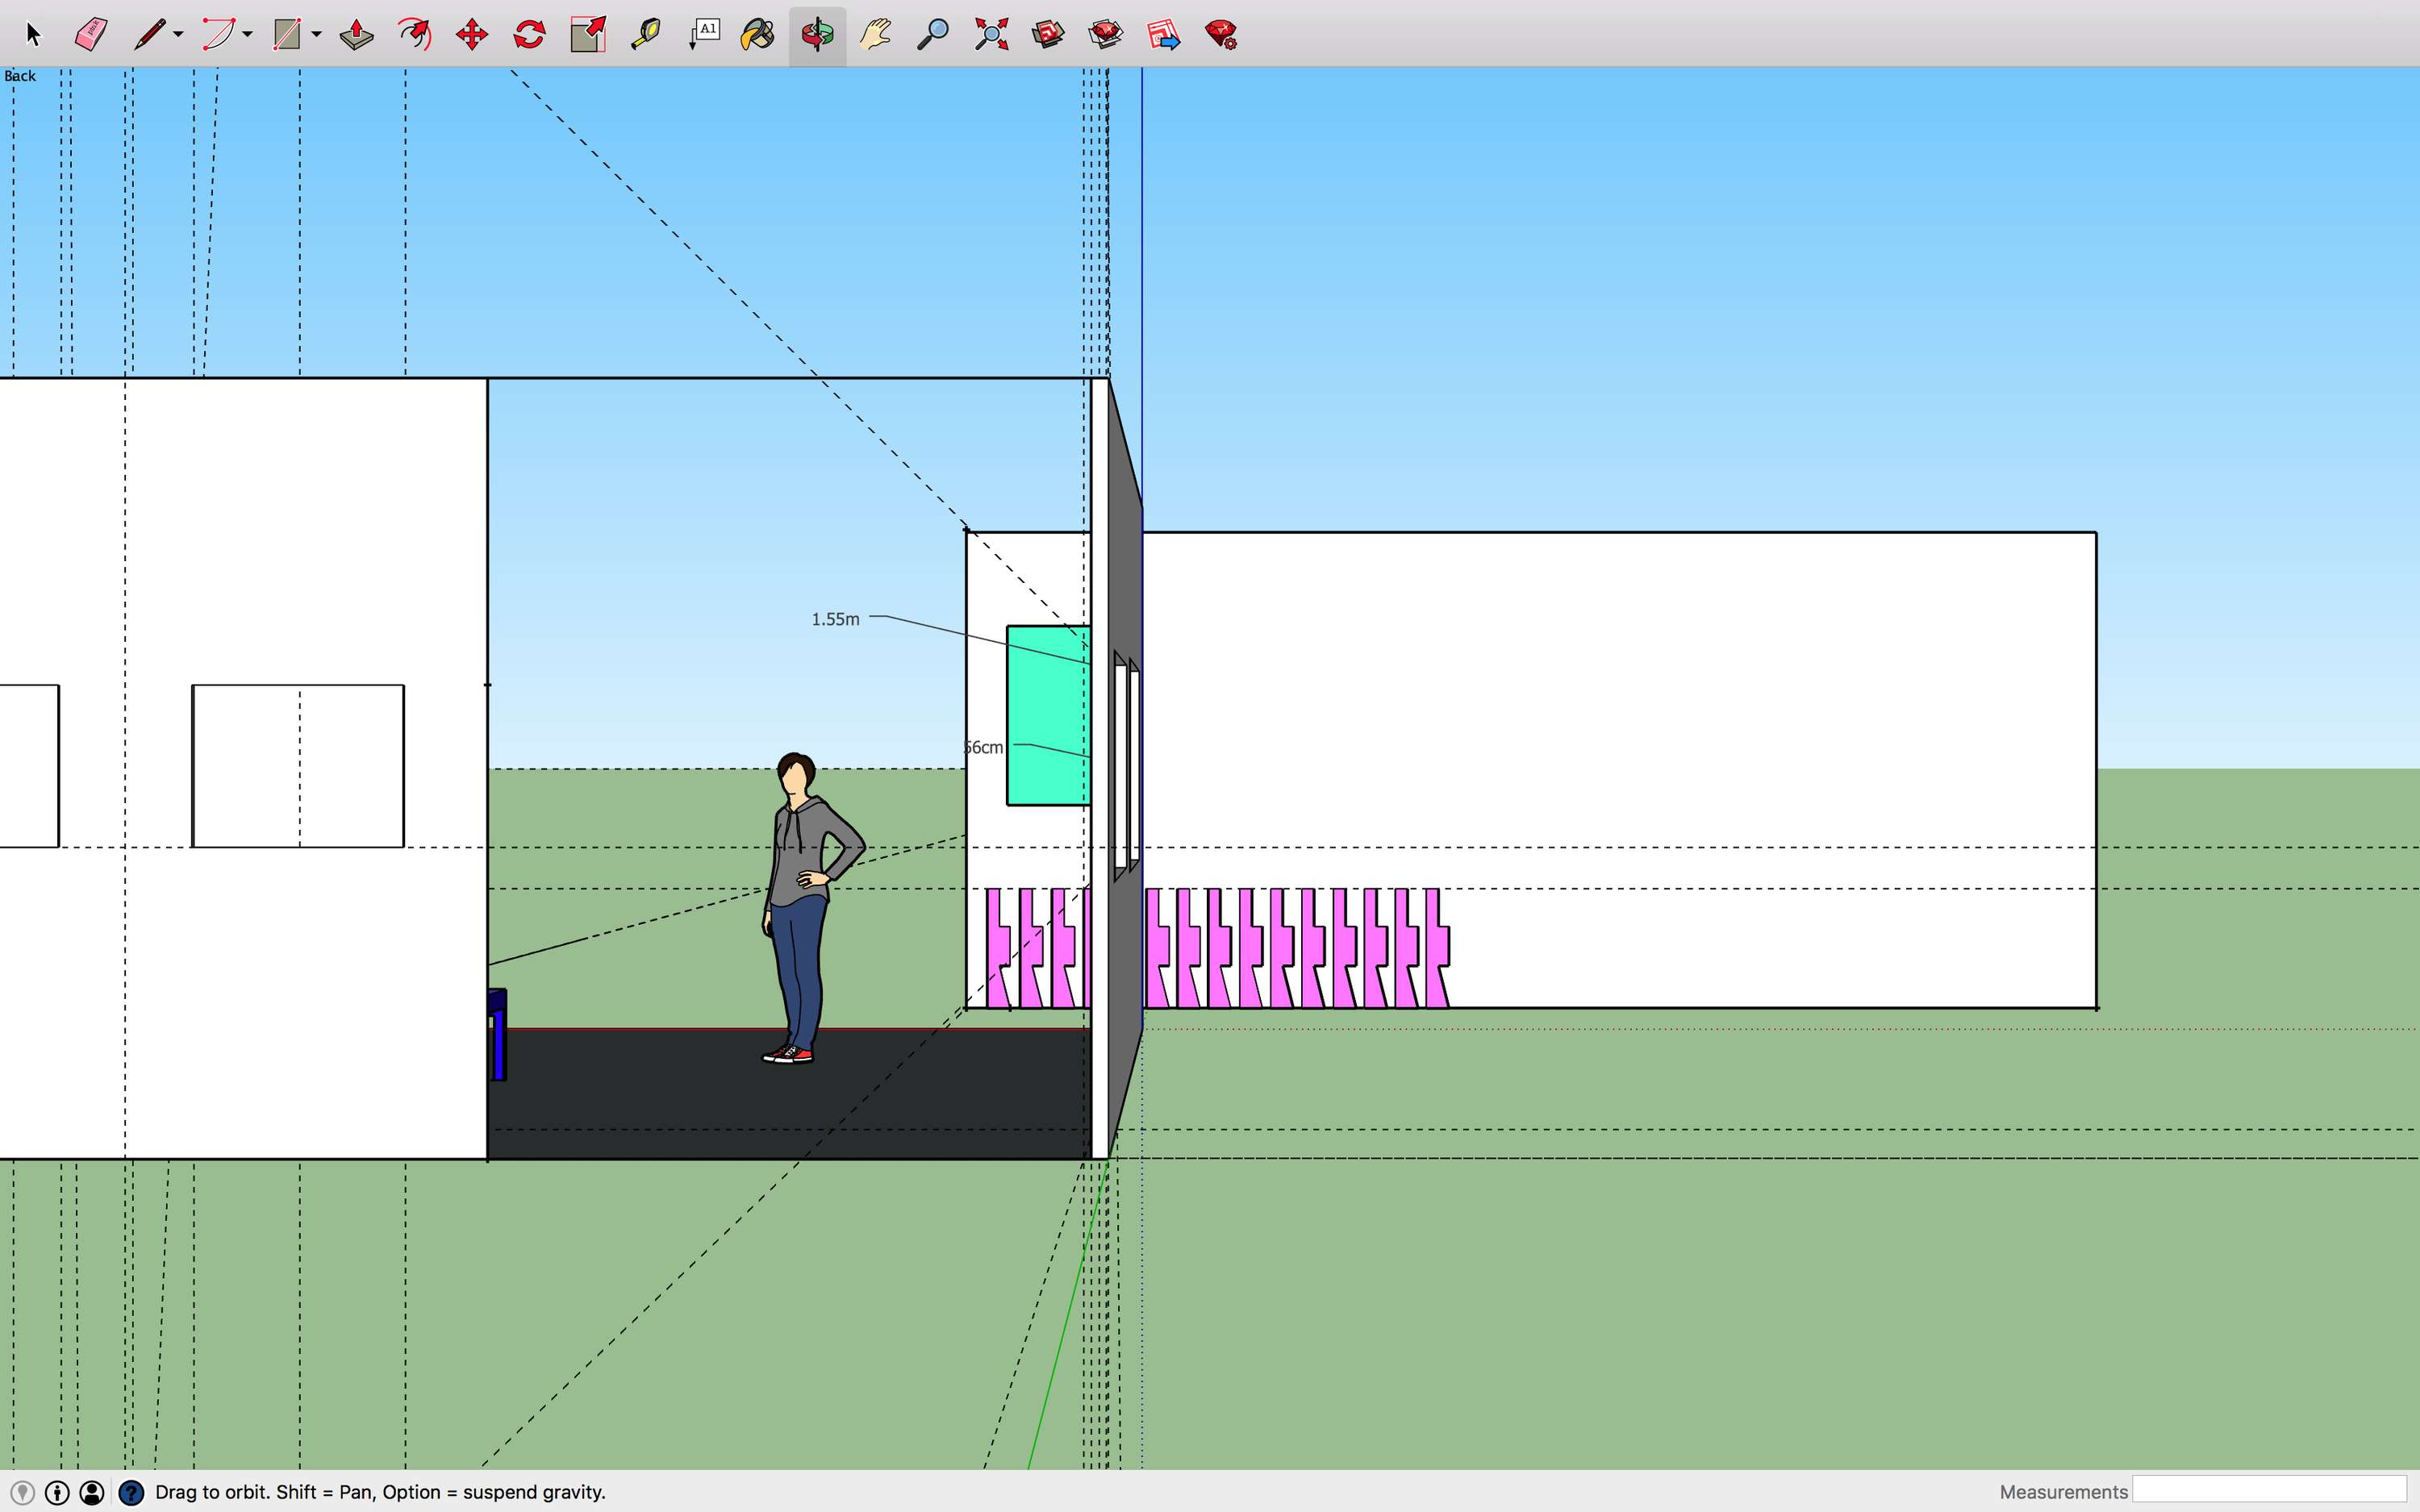Select the Arc tool
This screenshot has width=2420, height=1512.
[x=218, y=34]
